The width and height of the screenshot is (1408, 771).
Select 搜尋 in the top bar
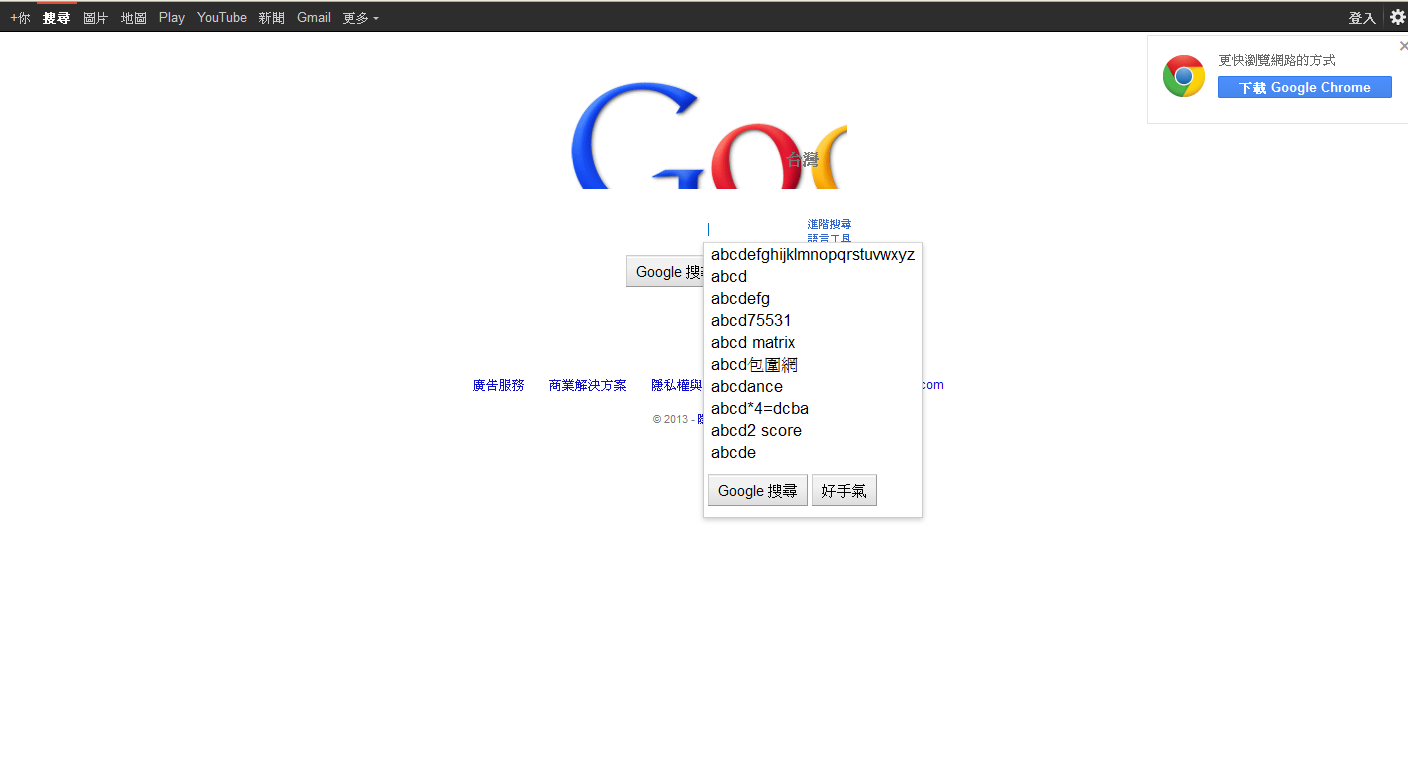pyautogui.click(x=56, y=18)
